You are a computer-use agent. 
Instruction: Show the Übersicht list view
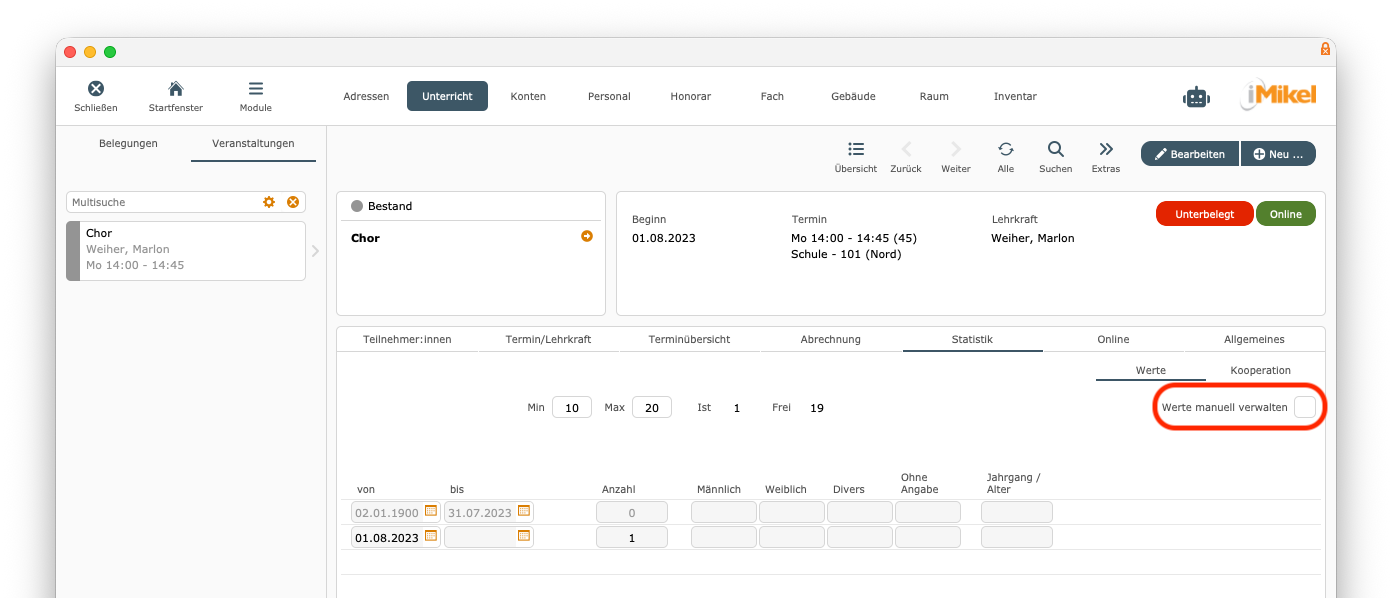pyautogui.click(x=856, y=150)
